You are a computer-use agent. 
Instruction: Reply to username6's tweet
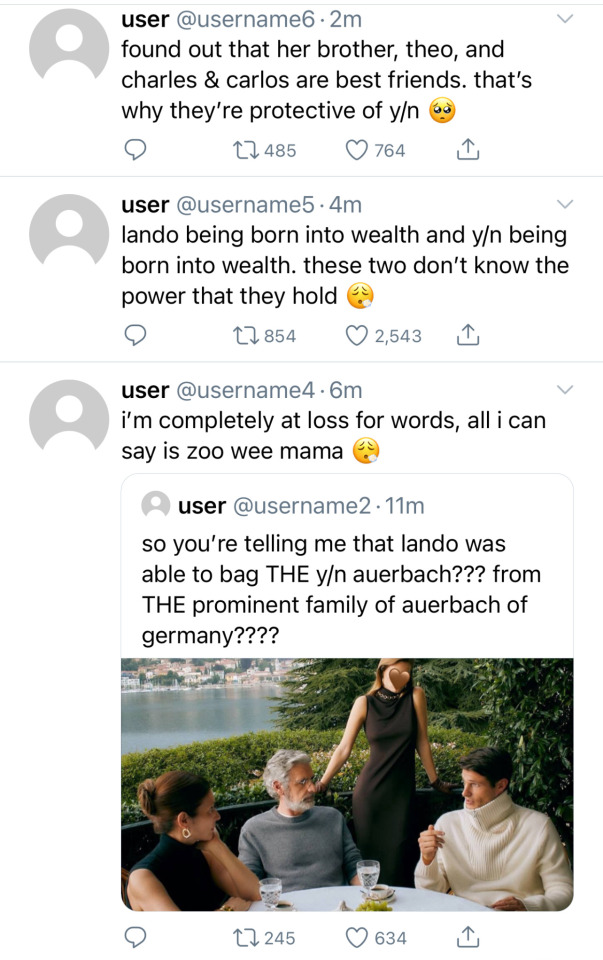click(136, 150)
